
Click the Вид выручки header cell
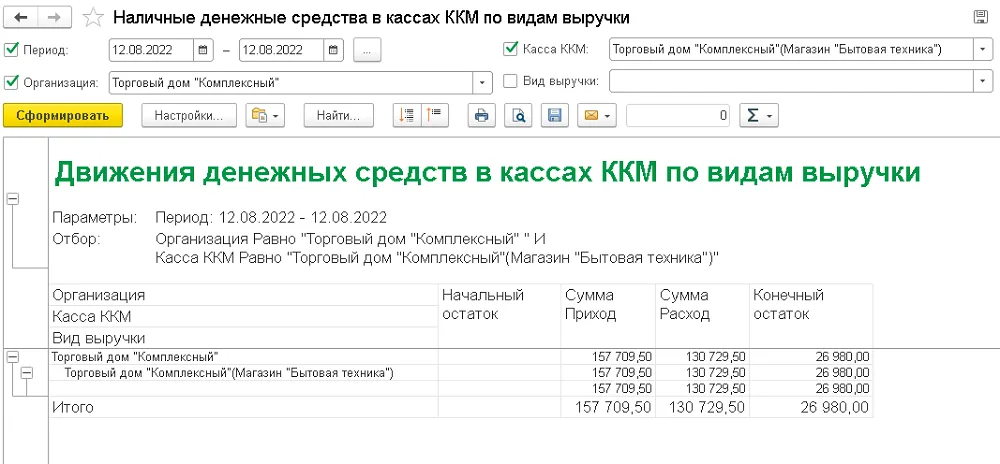click(x=244, y=338)
